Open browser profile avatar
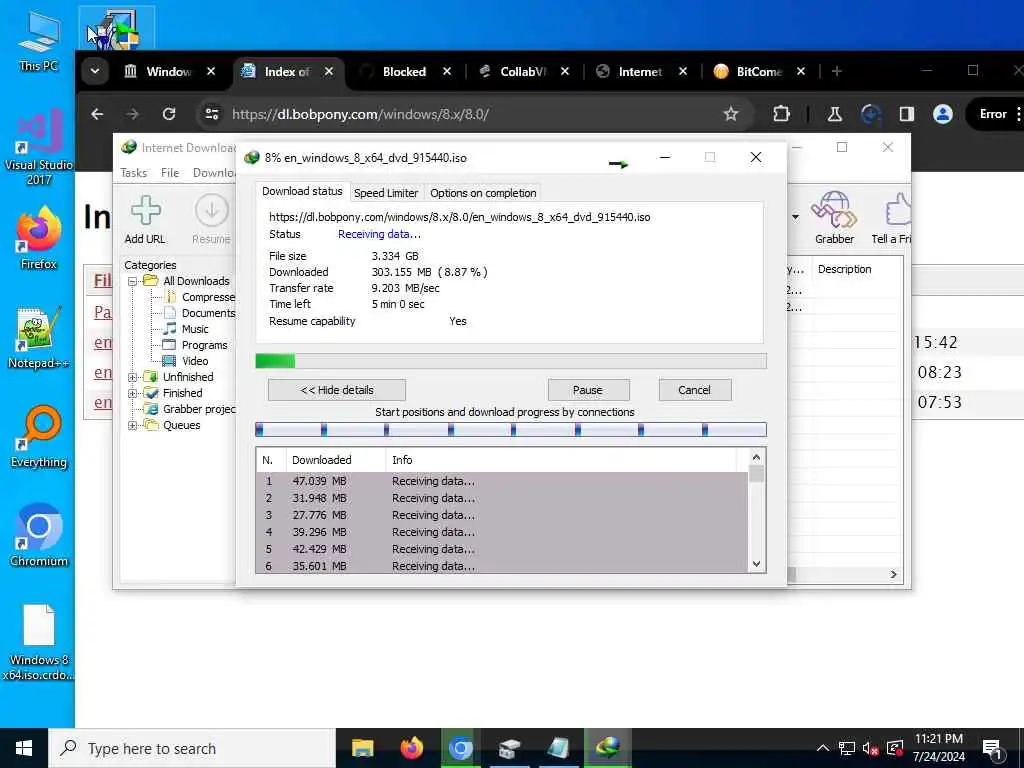This screenshot has height=768, width=1024. (x=942, y=114)
